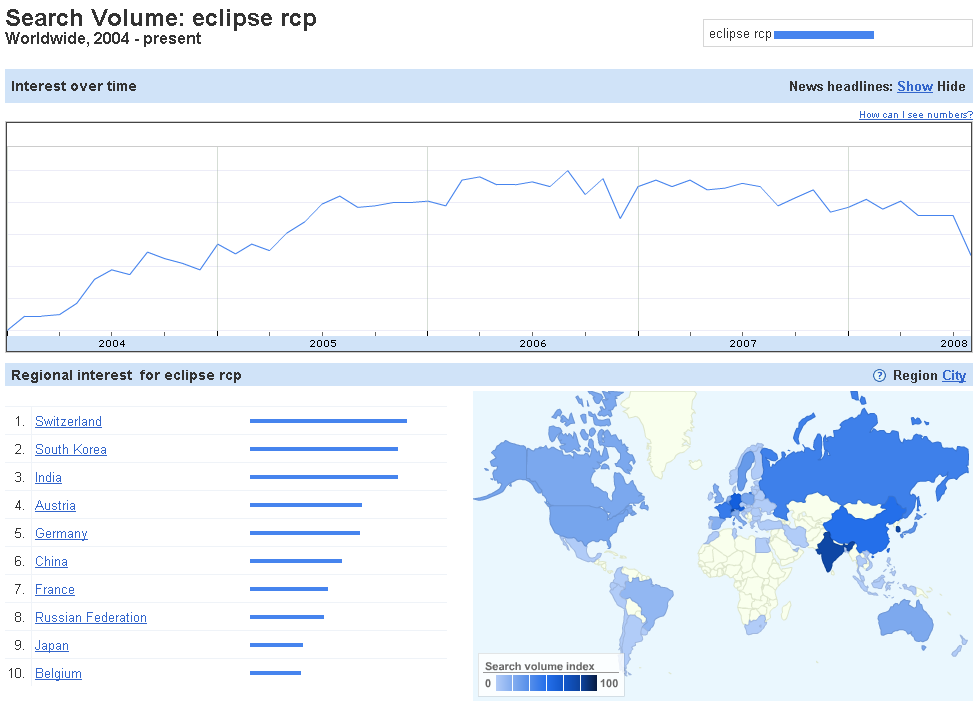Click the 'Search volume index' legend label

click(x=540, y=666)
